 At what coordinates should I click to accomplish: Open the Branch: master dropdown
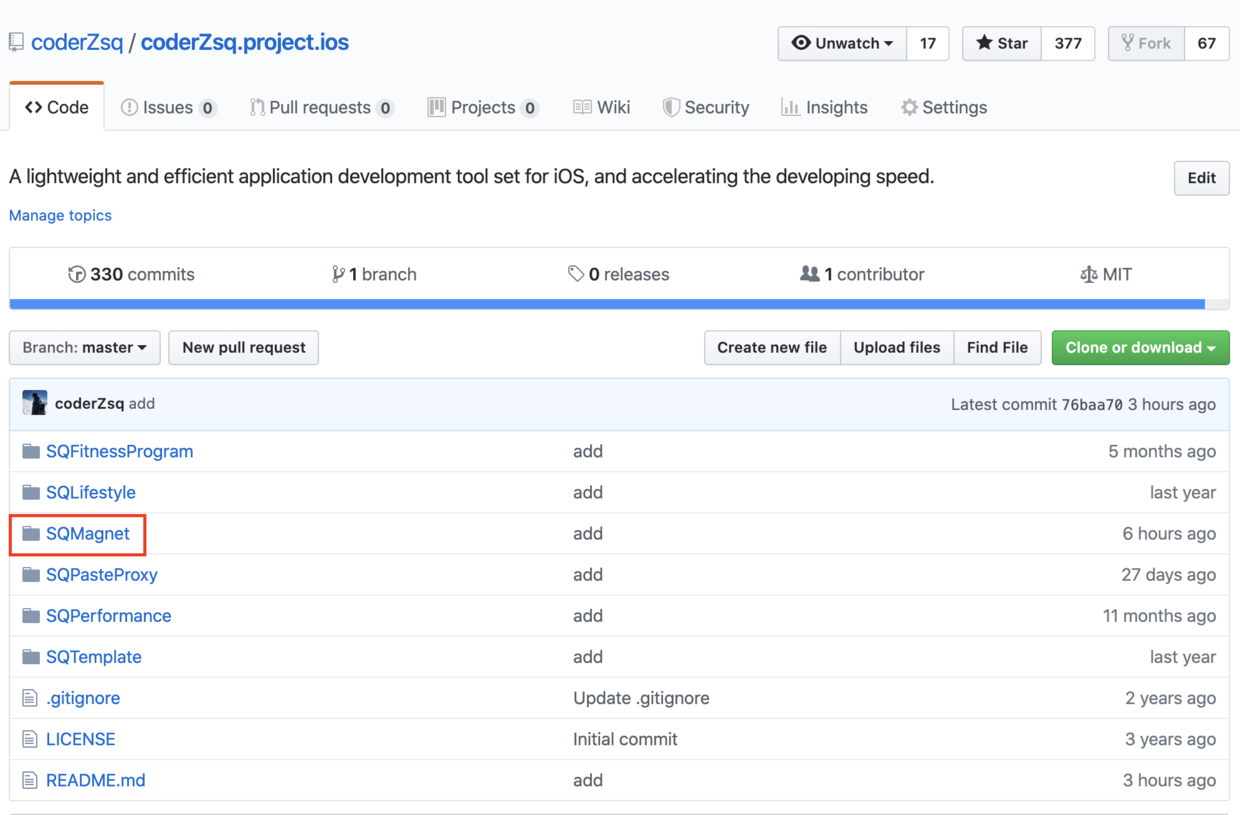[x=85, y=347]
